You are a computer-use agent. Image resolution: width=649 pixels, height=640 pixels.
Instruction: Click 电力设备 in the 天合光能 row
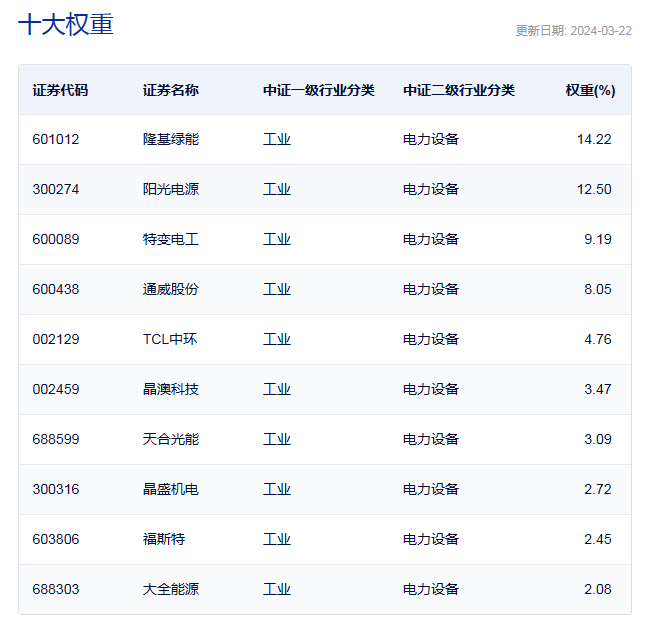pyautogui.click(x=431, y=439)
